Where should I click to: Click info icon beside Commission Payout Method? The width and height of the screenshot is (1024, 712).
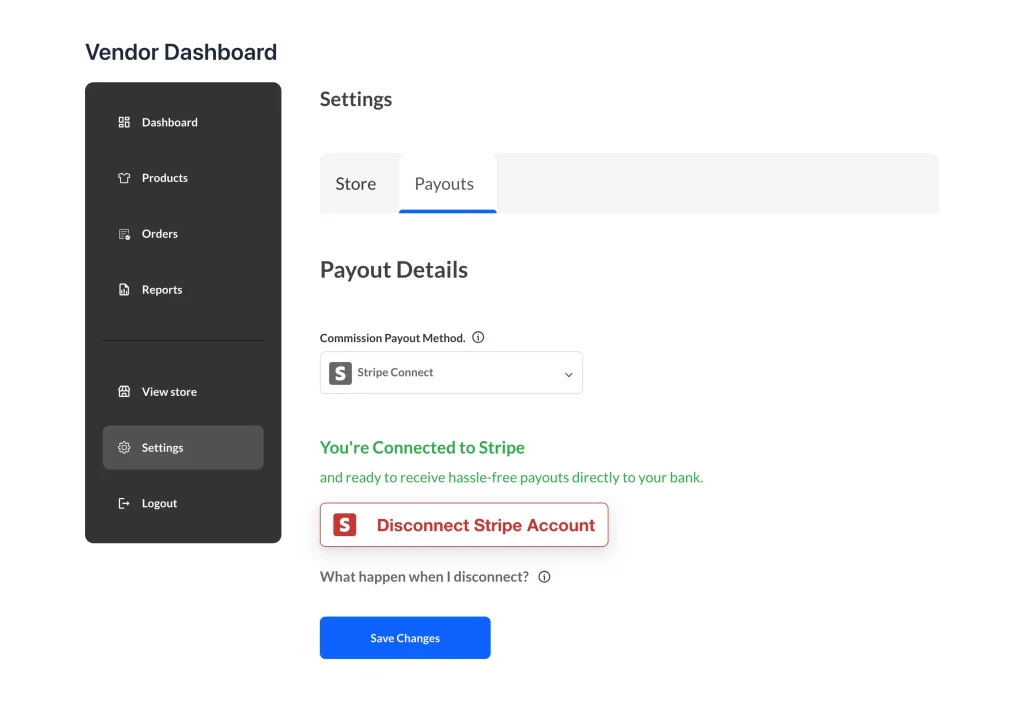click(478, 338)
